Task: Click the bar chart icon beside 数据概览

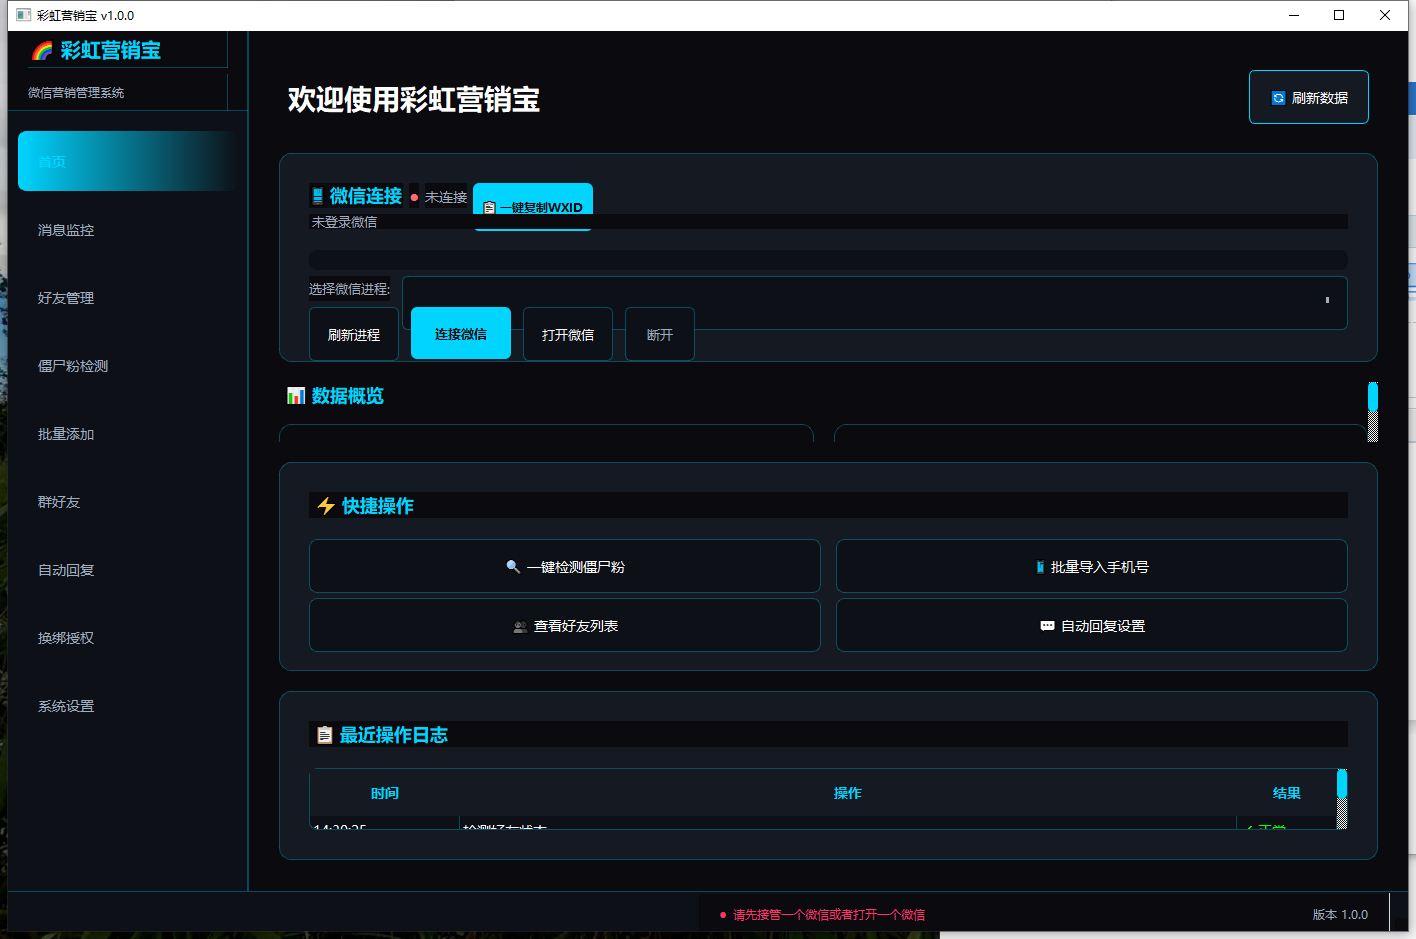Action: (x=296, y=396)
